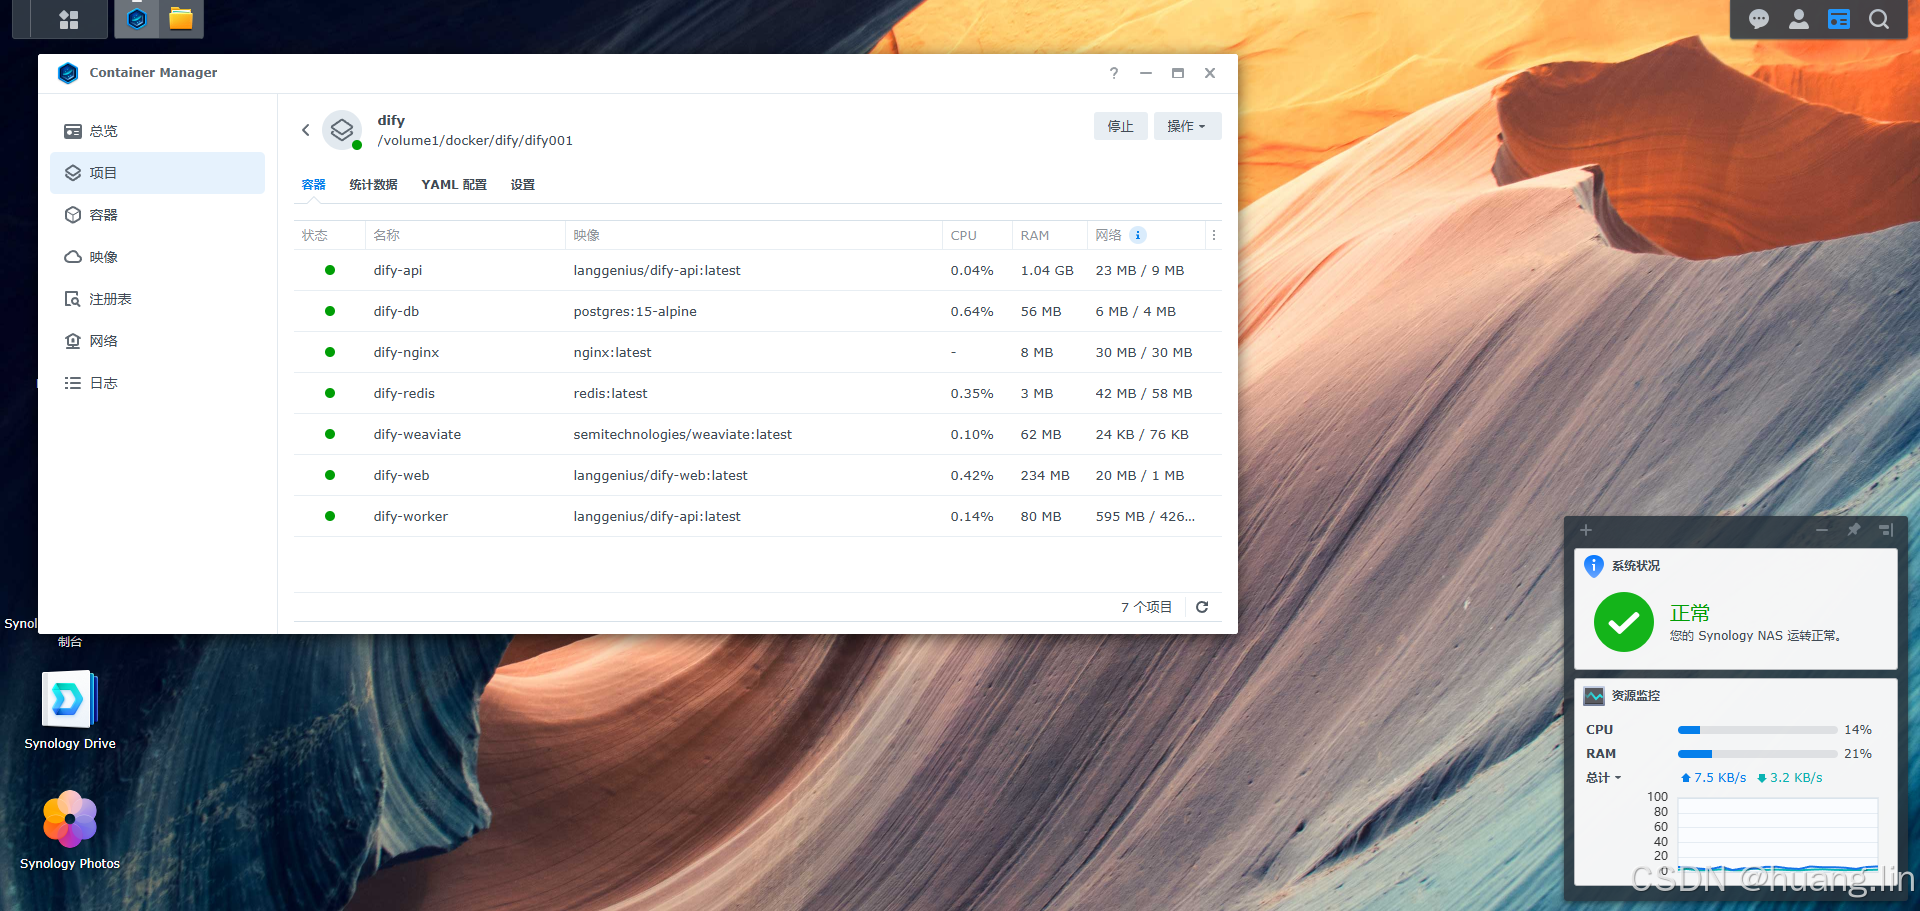Refresh the container list with the reload icon
The height and width of the screenshot is (911, 1920).
pyautogui.click(x=1202, y=607)
